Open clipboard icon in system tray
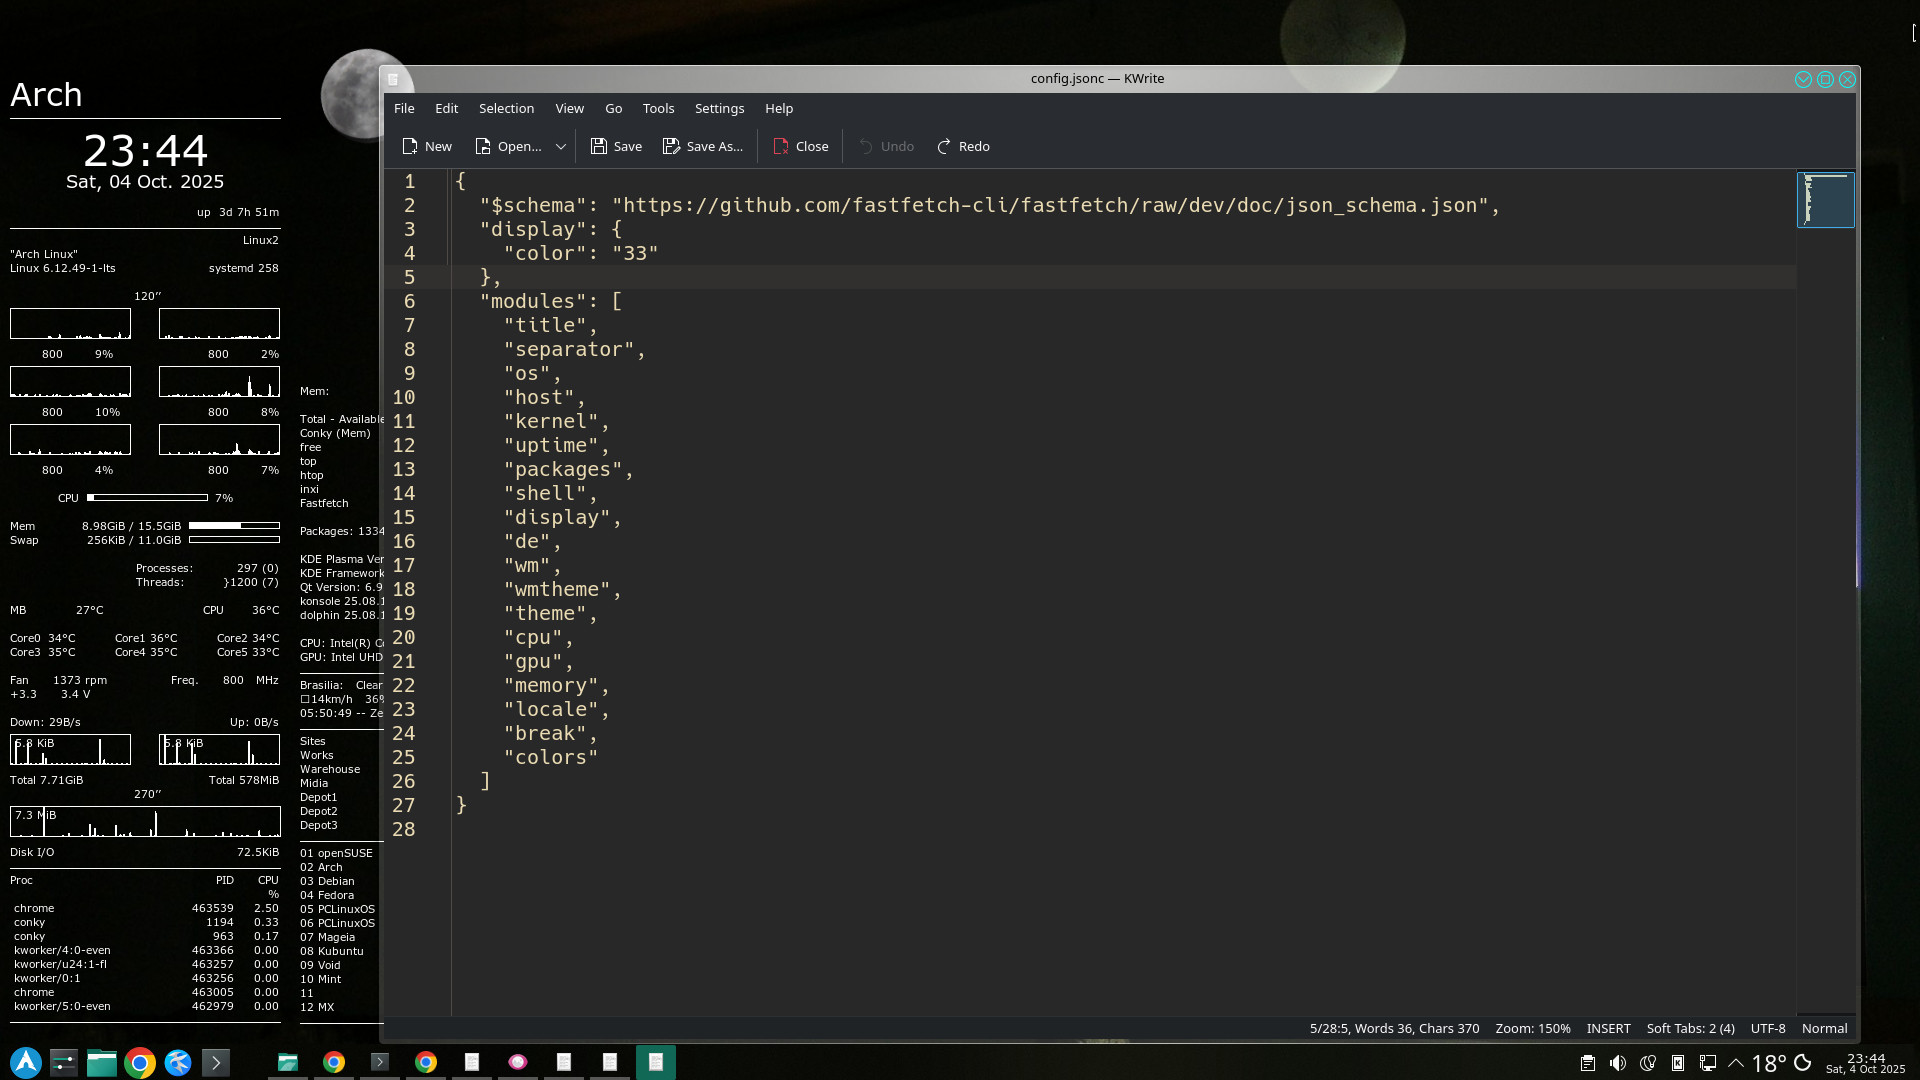Screen dimensions: 1920x1080 coord(1587,1063)
